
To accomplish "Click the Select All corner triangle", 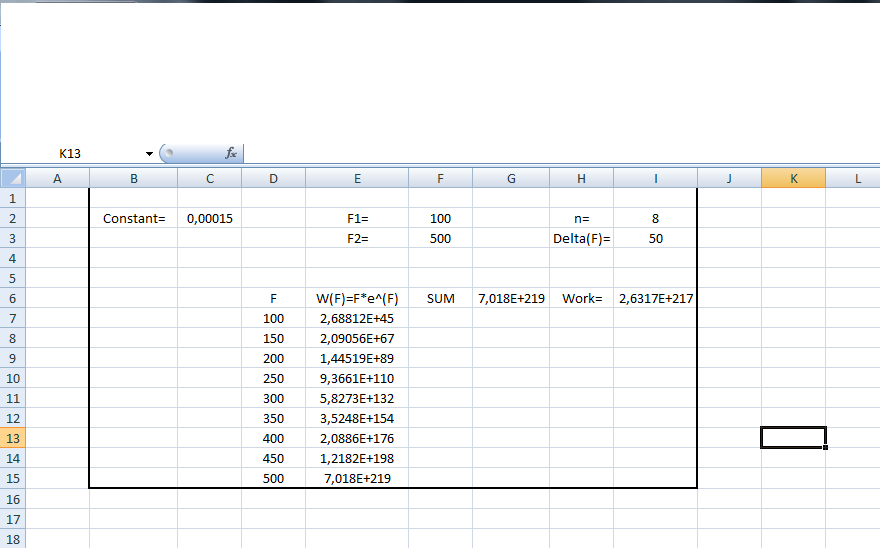I will [x=12, y=179].
